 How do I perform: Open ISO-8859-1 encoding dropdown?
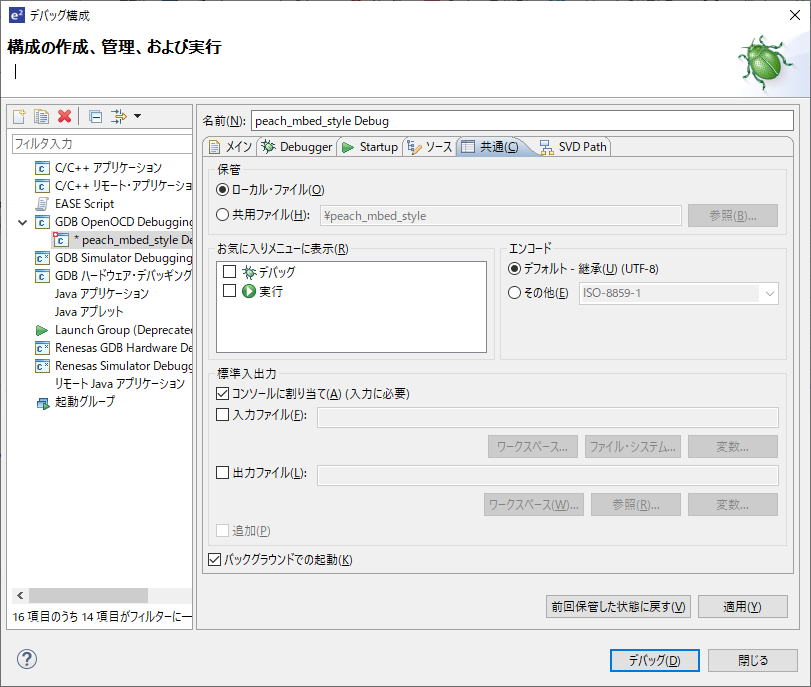tap(679, 293)
